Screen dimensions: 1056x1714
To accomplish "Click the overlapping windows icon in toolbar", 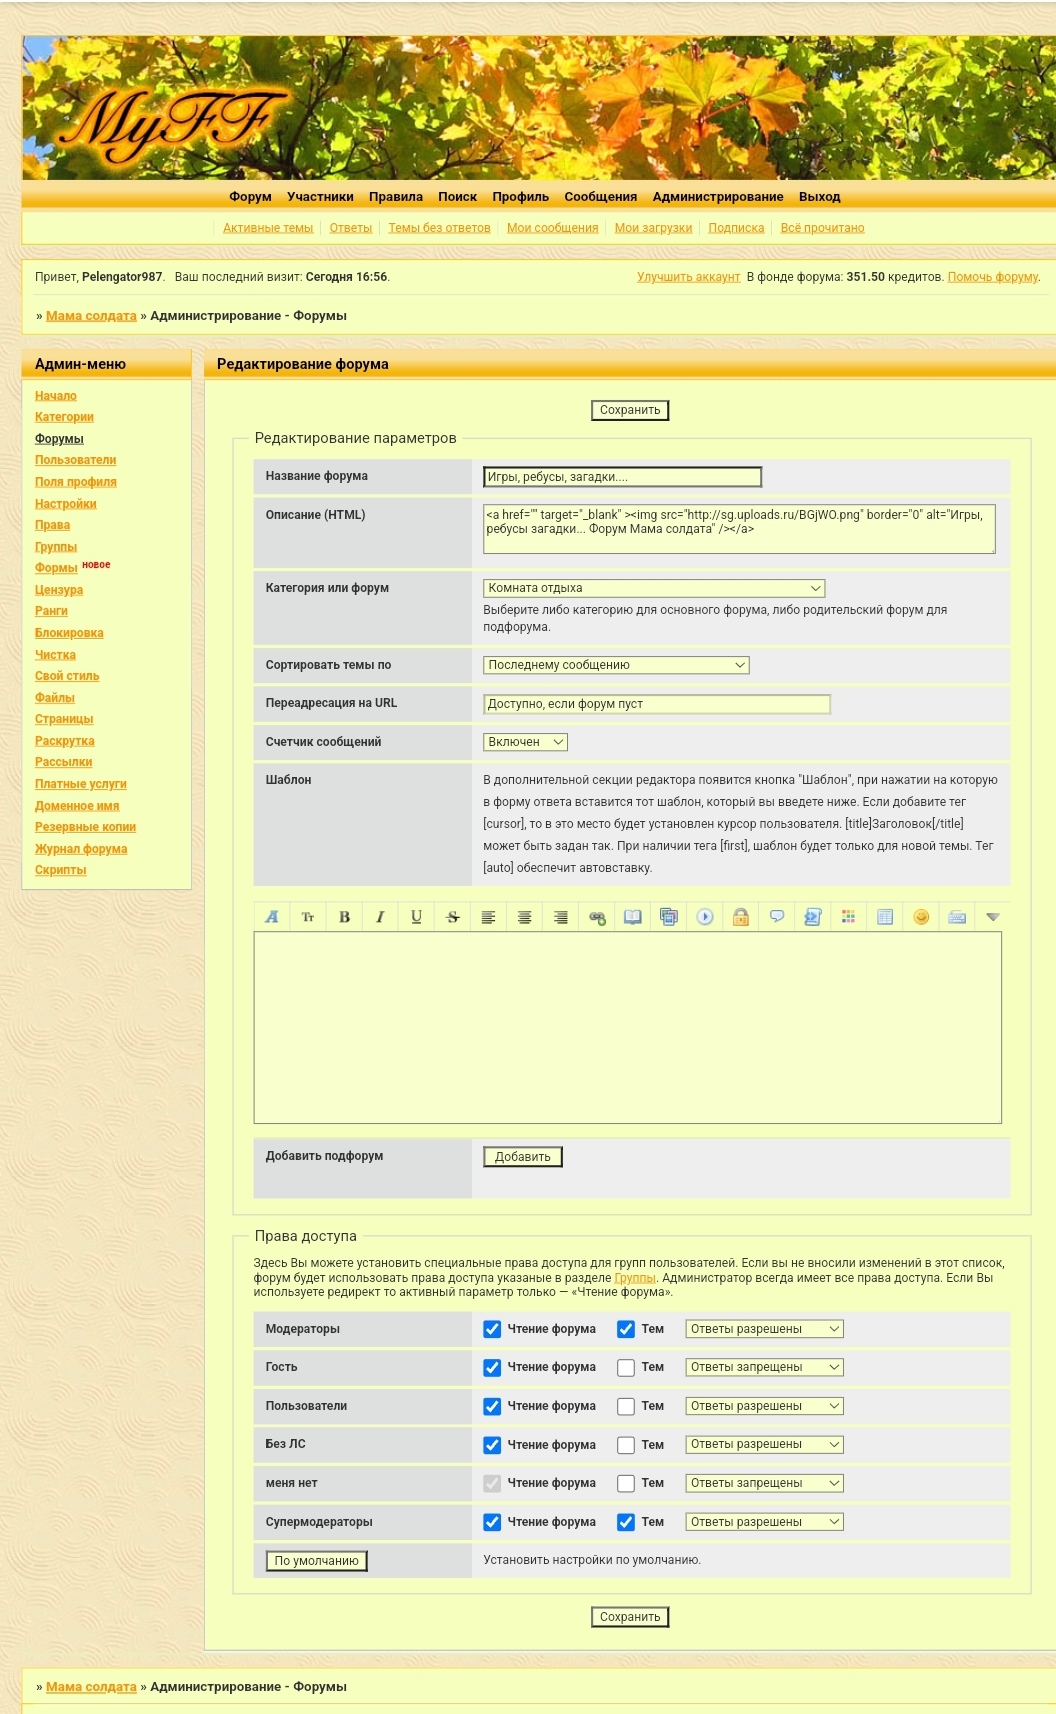I will [x=669, y=917].
